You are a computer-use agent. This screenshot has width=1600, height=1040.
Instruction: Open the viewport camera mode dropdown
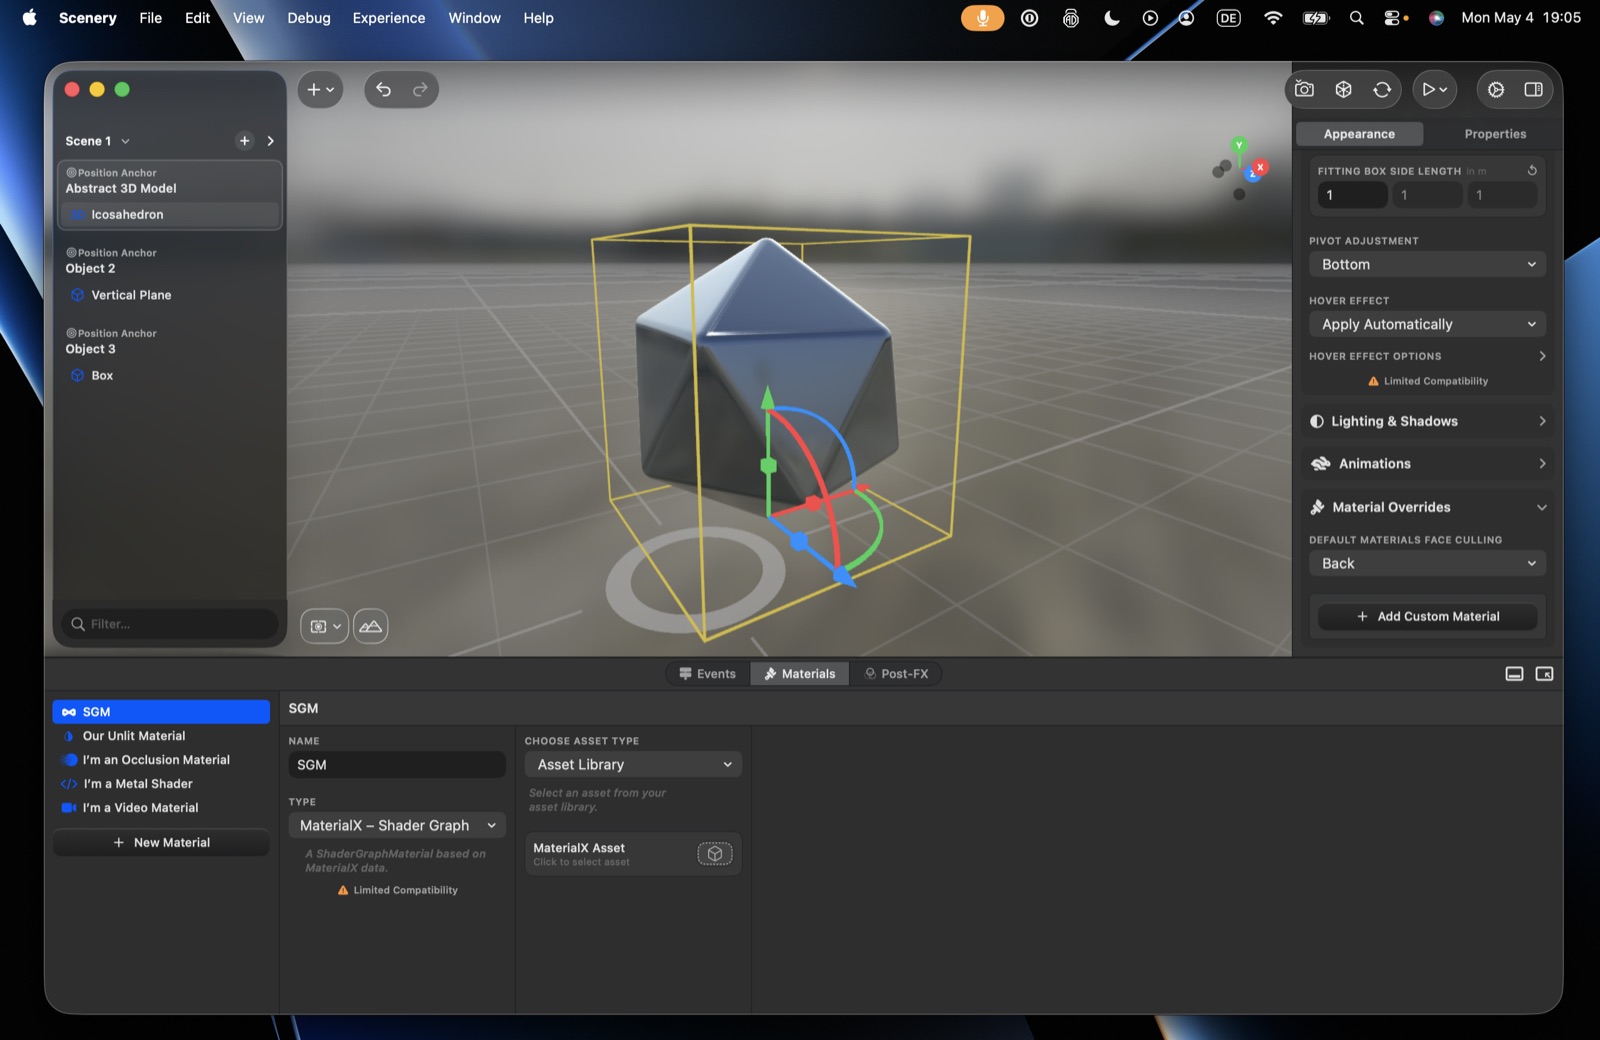coord(324,626)
